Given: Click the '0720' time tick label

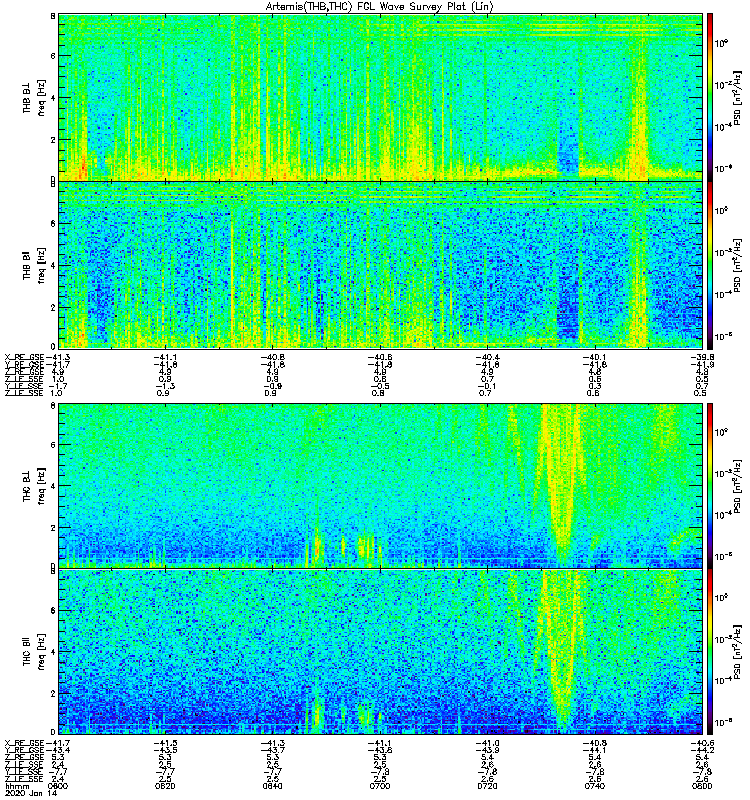Looking at the screenshot, I should 487,786.
